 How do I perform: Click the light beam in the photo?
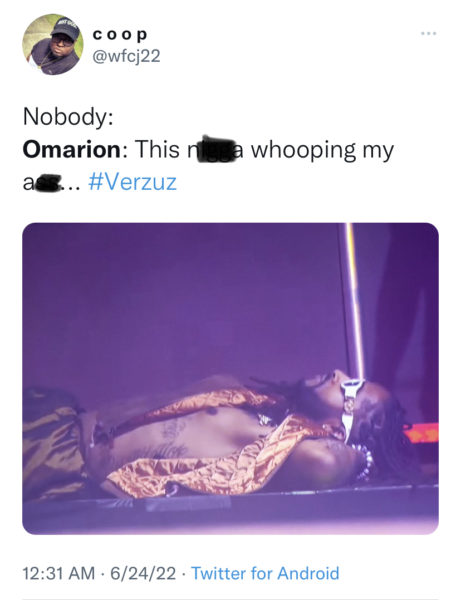click(x=355, y=300)
